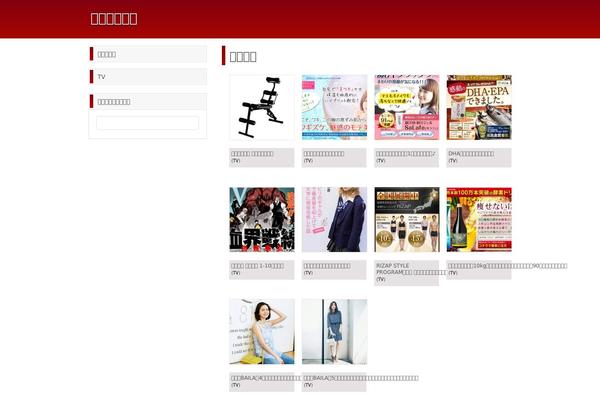The height and width of the screenshot is (400, 600).
Task: Open the TV category in the sidebar
Action: tap(101, 77)
